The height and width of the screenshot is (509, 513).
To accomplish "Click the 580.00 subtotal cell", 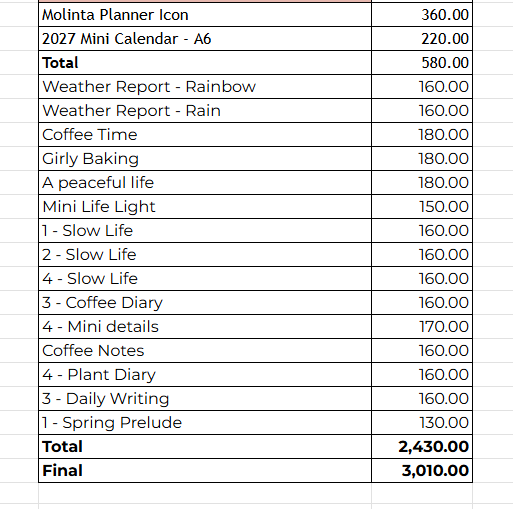I will click(x=422, y=63).
